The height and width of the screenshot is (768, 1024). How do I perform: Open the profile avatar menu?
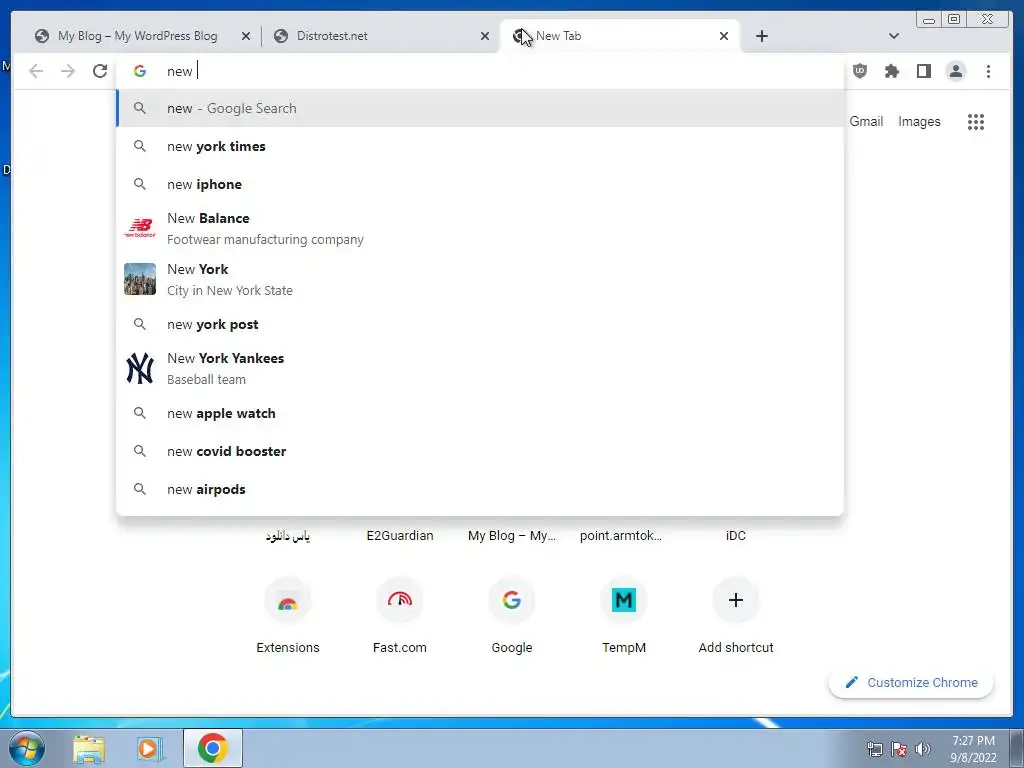(x=955, y=71)
